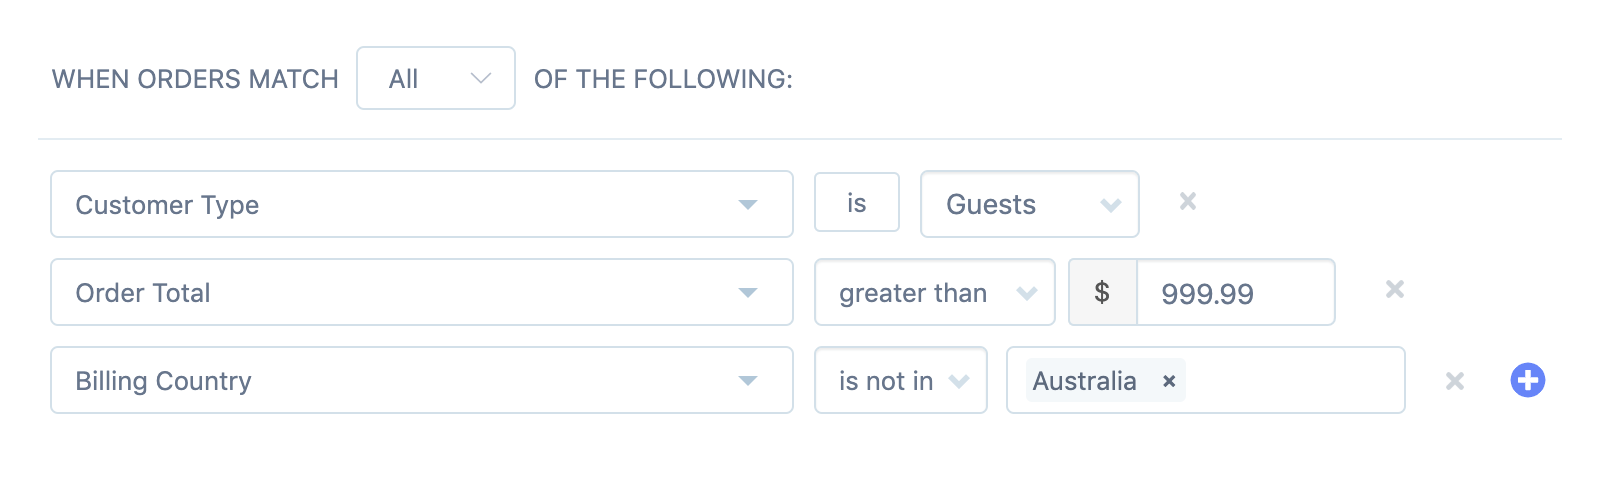1598x480 pixels.
Task: Open the "All" match type dropdown
Action: pyautogui.click(x=436, y=78)
